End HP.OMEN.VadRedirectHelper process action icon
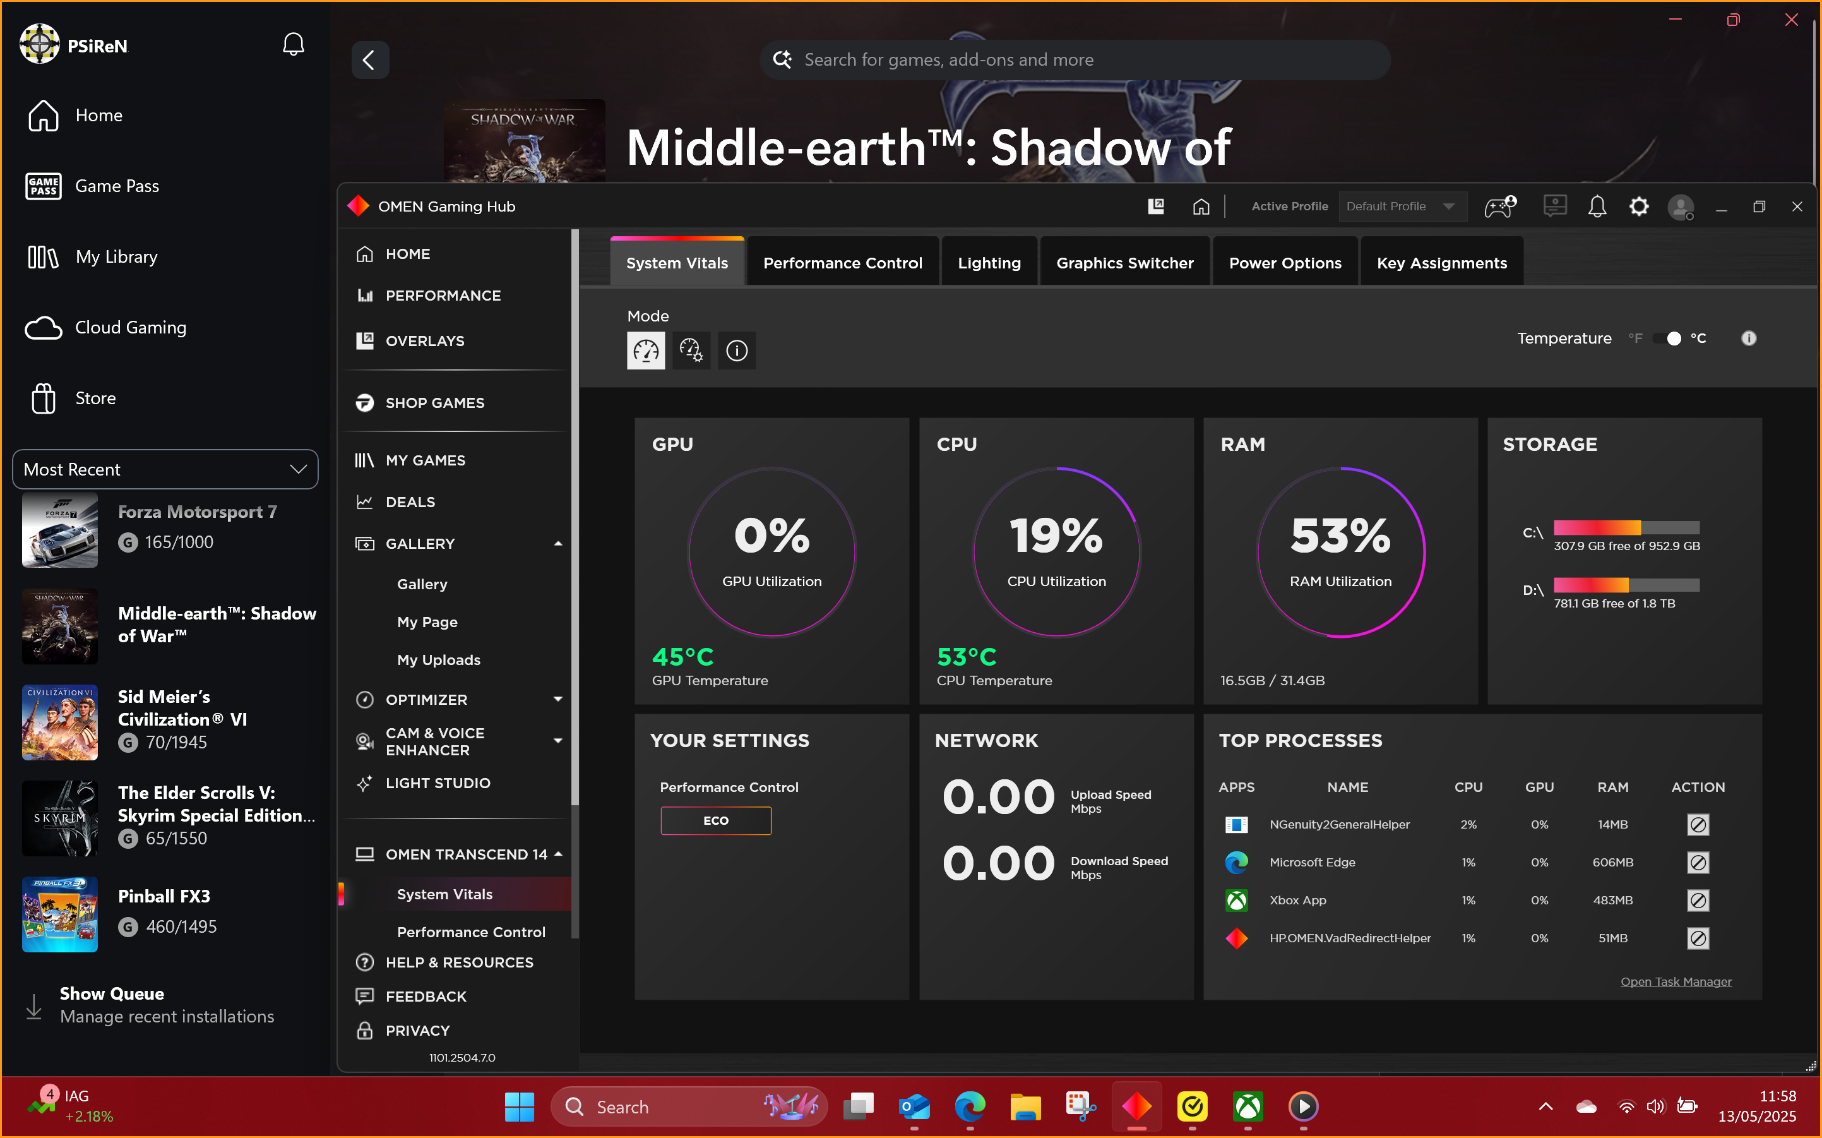 pos(1698,939)
